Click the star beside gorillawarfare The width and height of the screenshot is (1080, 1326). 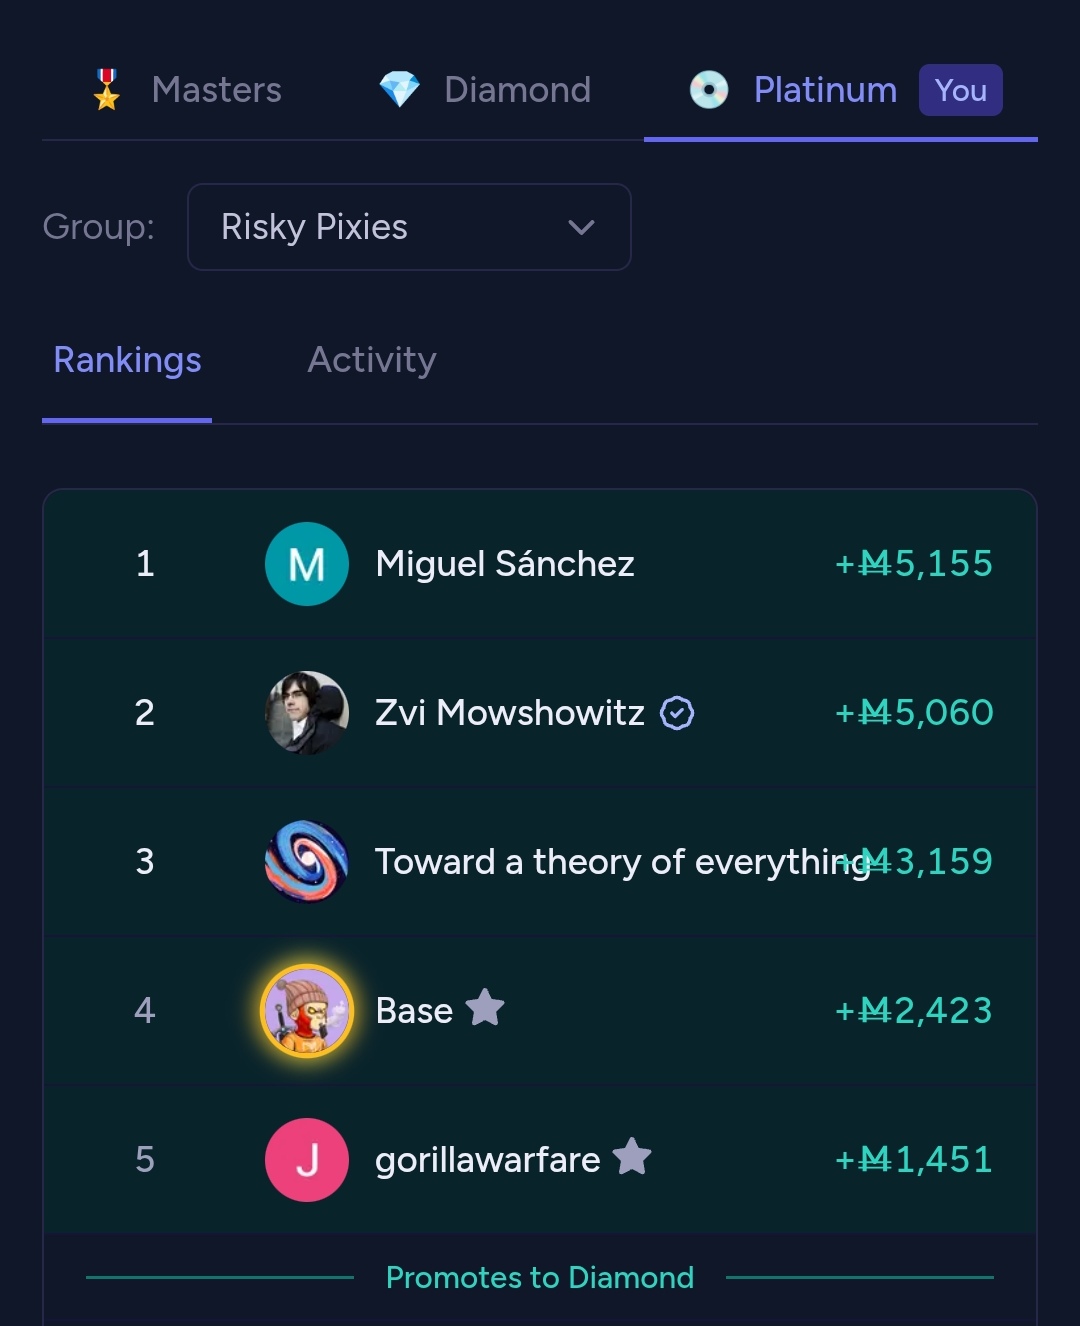pyautogui.click(x=632, y=1157)
